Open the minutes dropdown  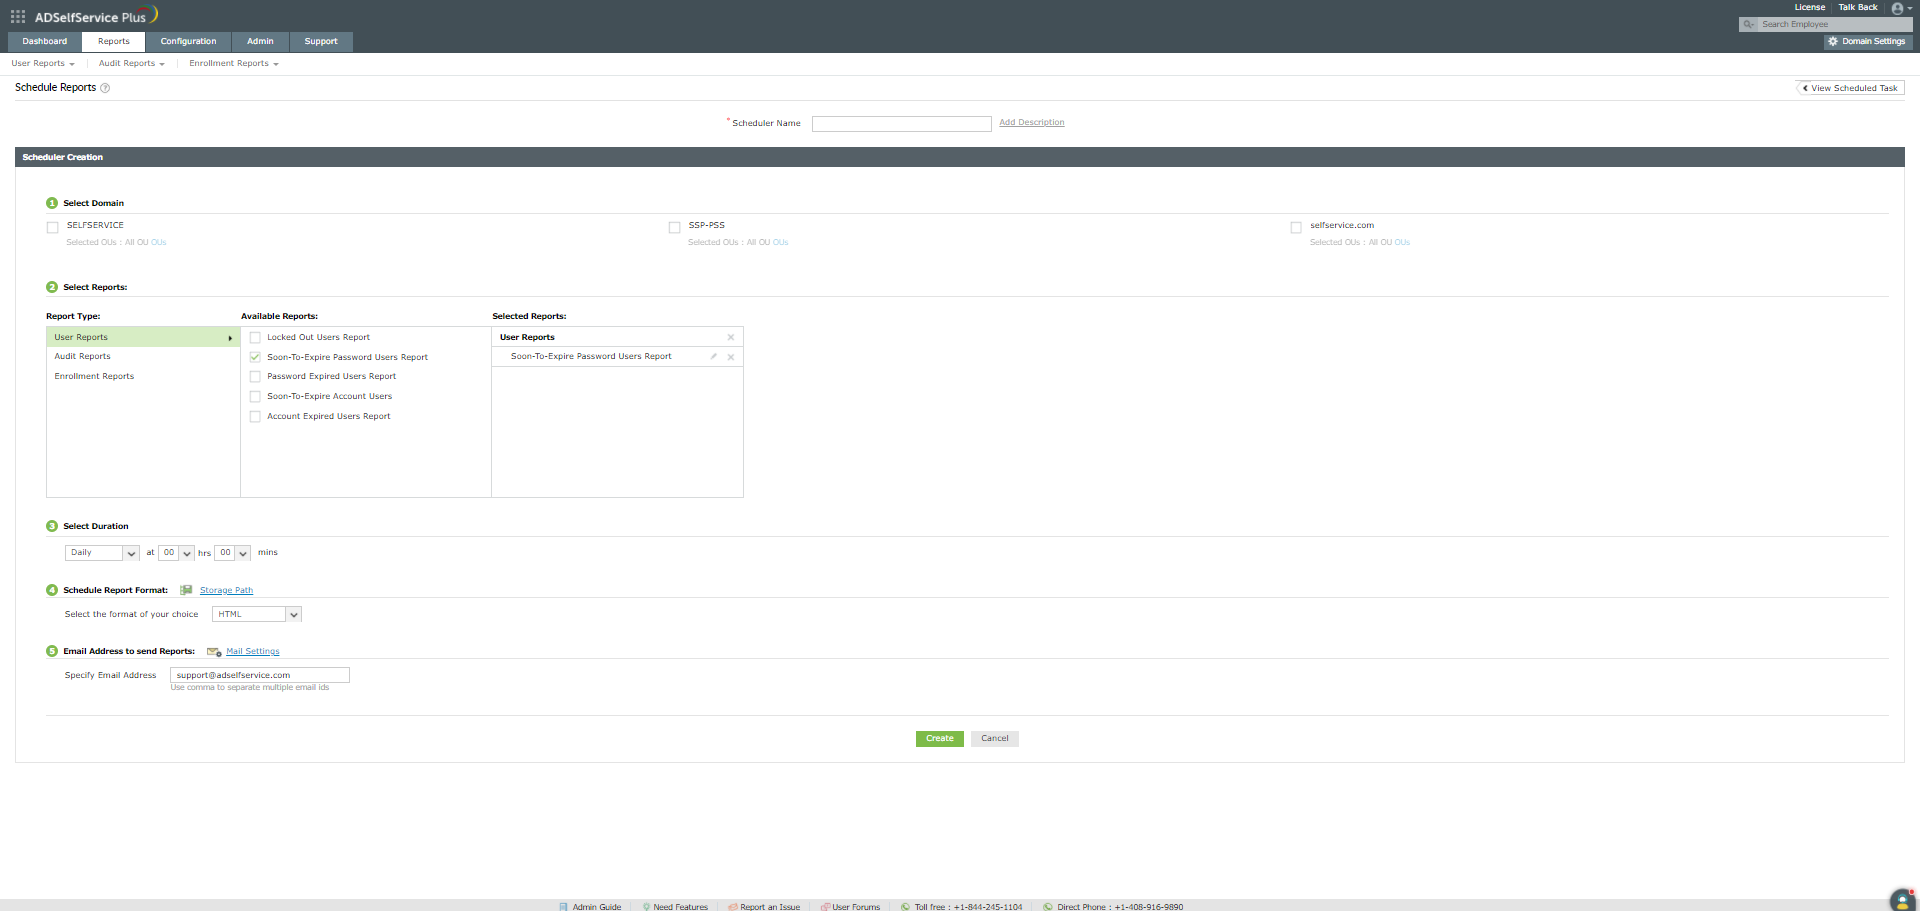(x=232, y=553)
